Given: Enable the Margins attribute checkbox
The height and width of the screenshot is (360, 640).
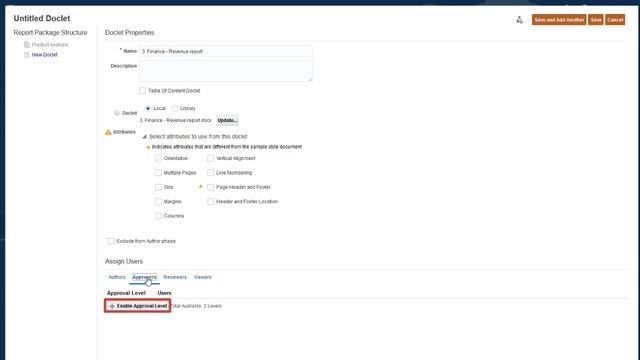Looking at the screenshot, I should click(x=158, y=202).
